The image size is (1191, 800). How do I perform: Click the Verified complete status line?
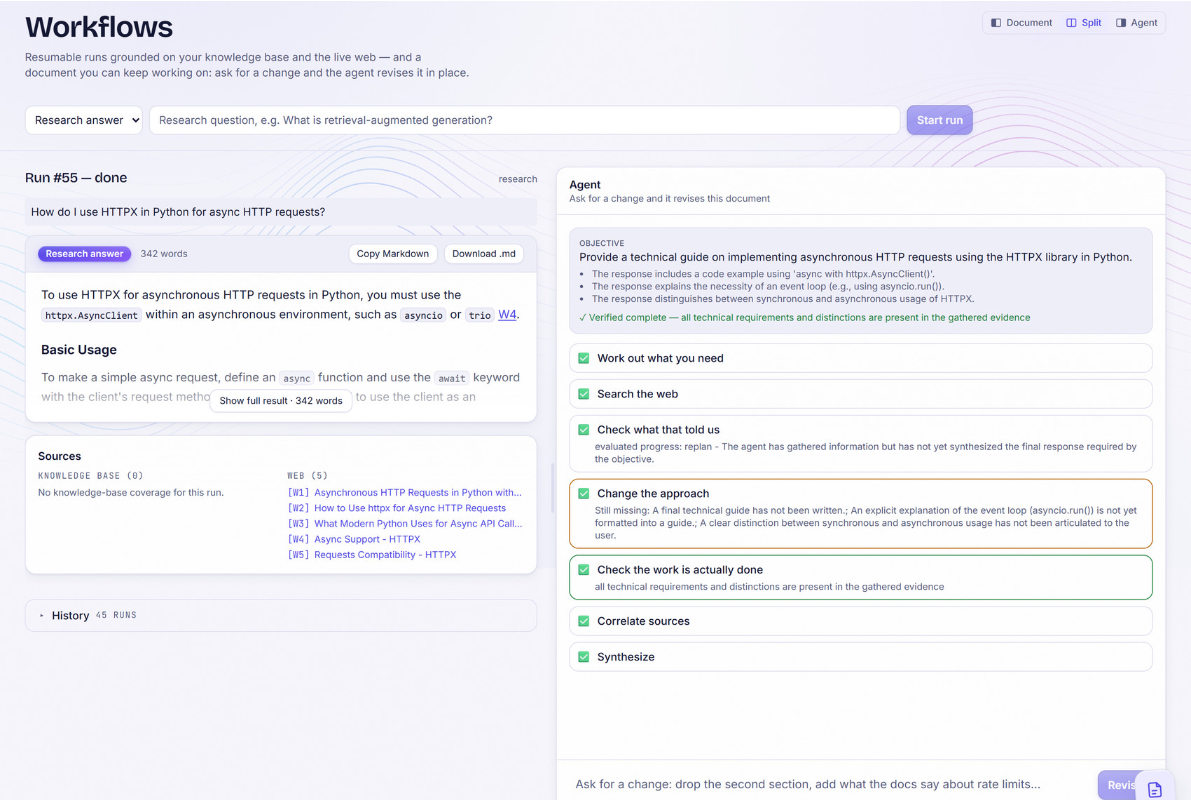coord(804,318)
